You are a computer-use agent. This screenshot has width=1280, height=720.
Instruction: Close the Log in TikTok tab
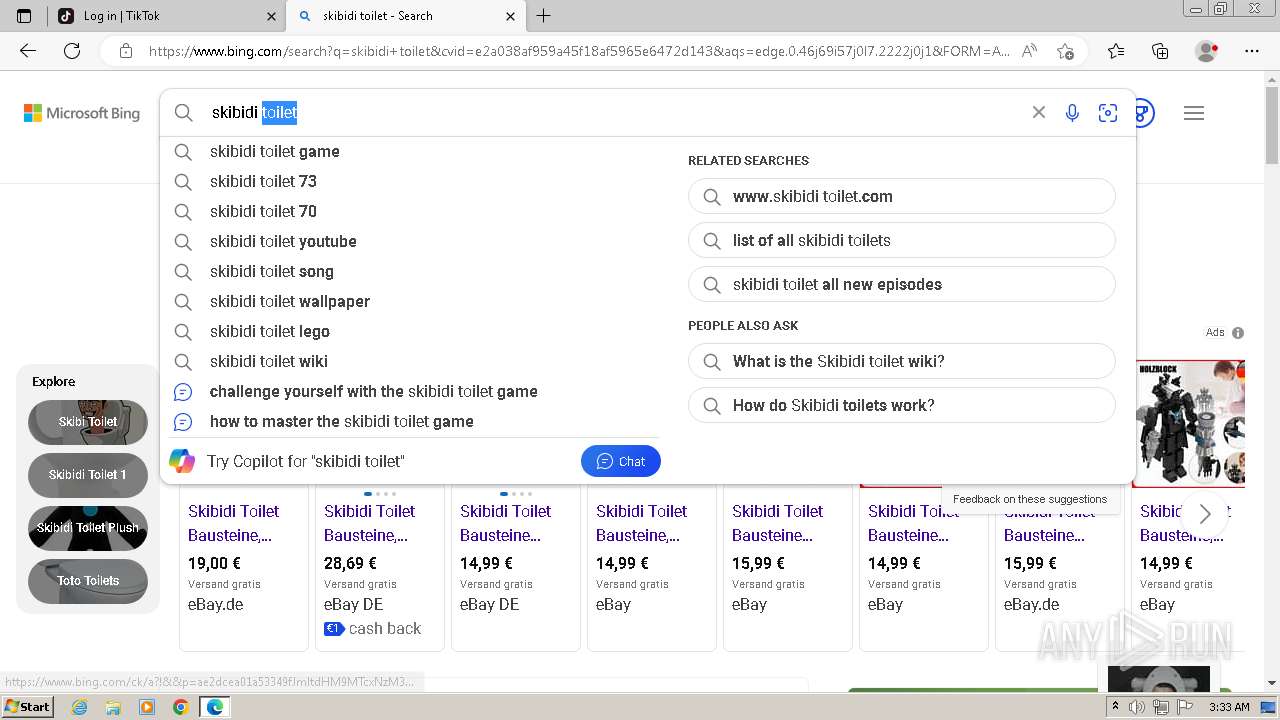[x=271, y=16]
